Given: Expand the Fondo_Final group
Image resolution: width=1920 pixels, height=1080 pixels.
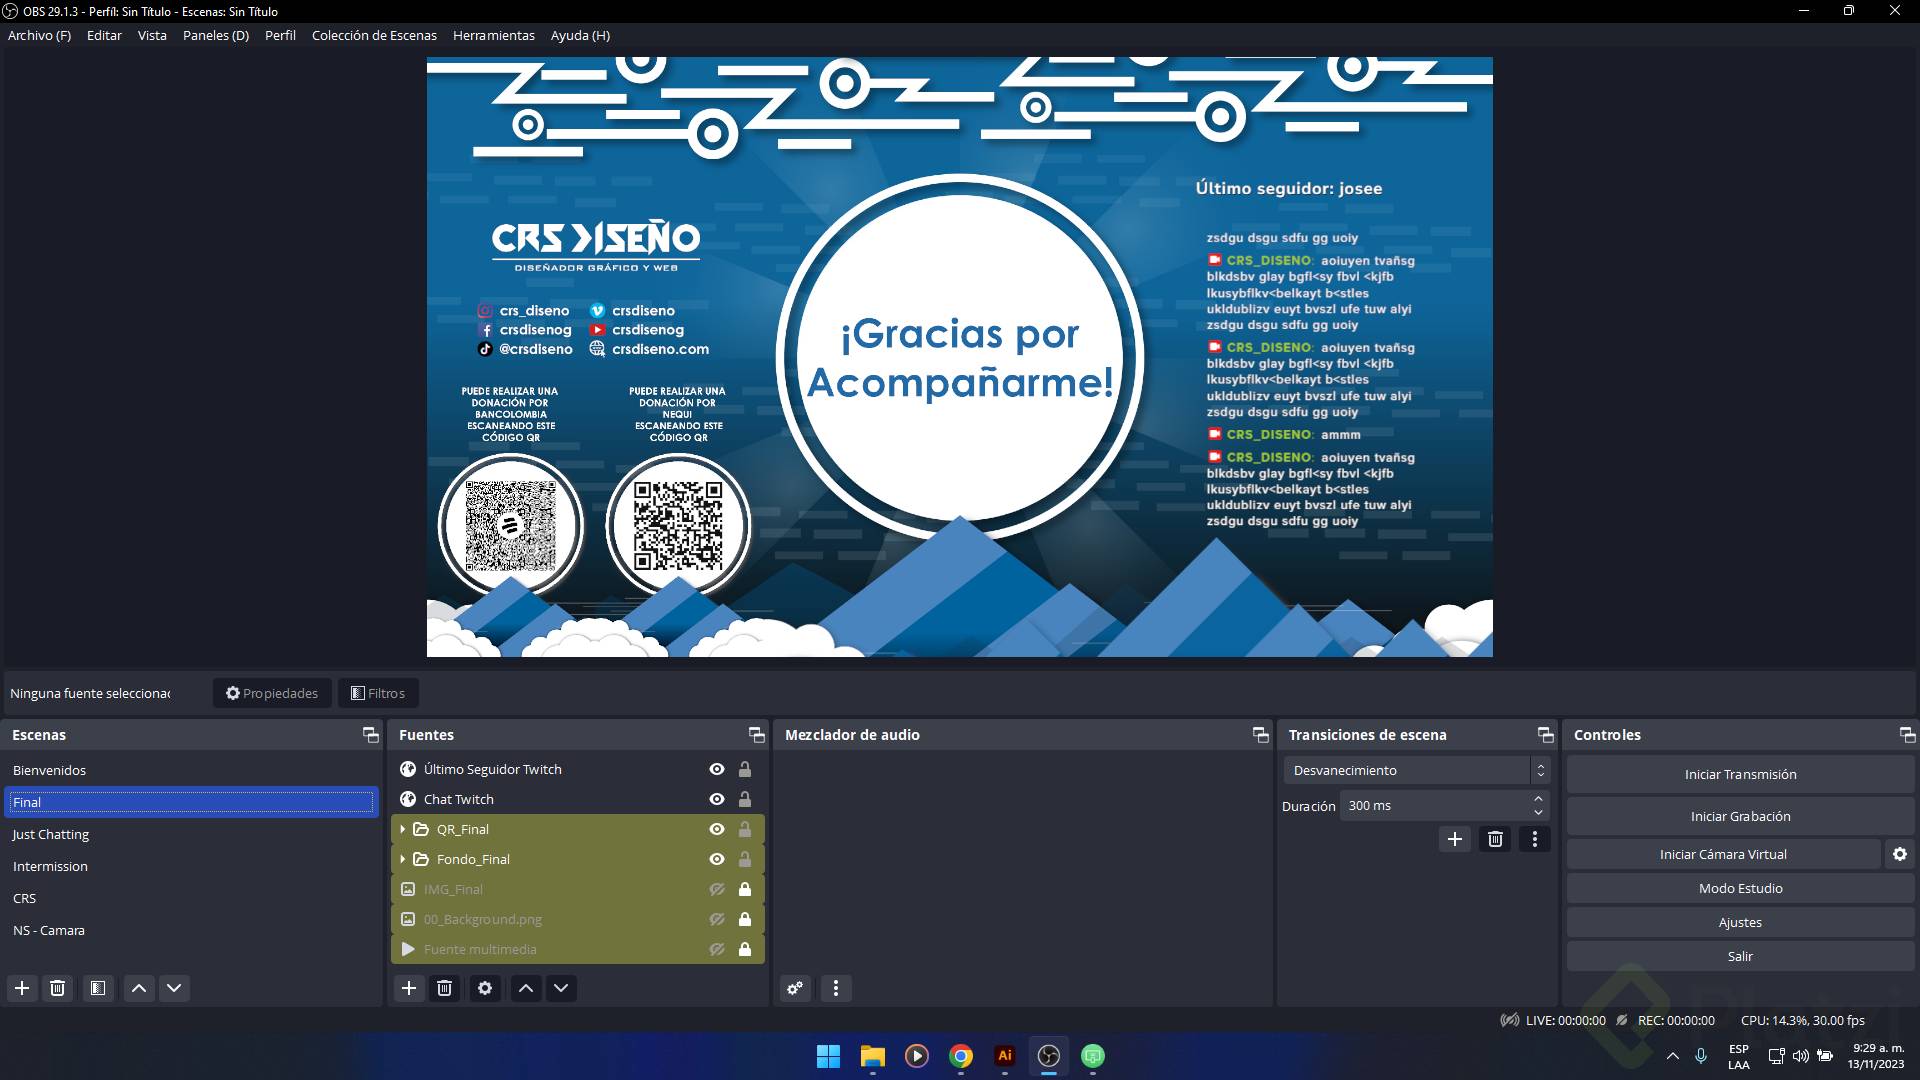Looking at the screenshot, I should click(x=403, y=859).
